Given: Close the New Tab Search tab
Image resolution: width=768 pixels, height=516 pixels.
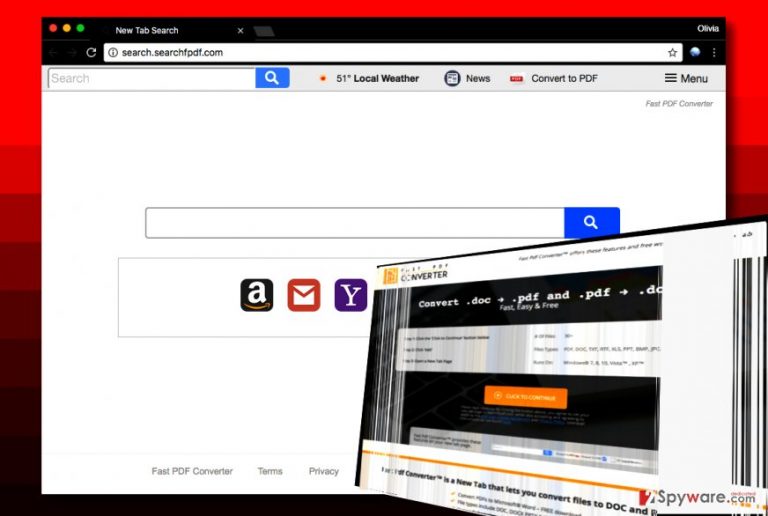Looking at the screenshot, I should point(240,30).
